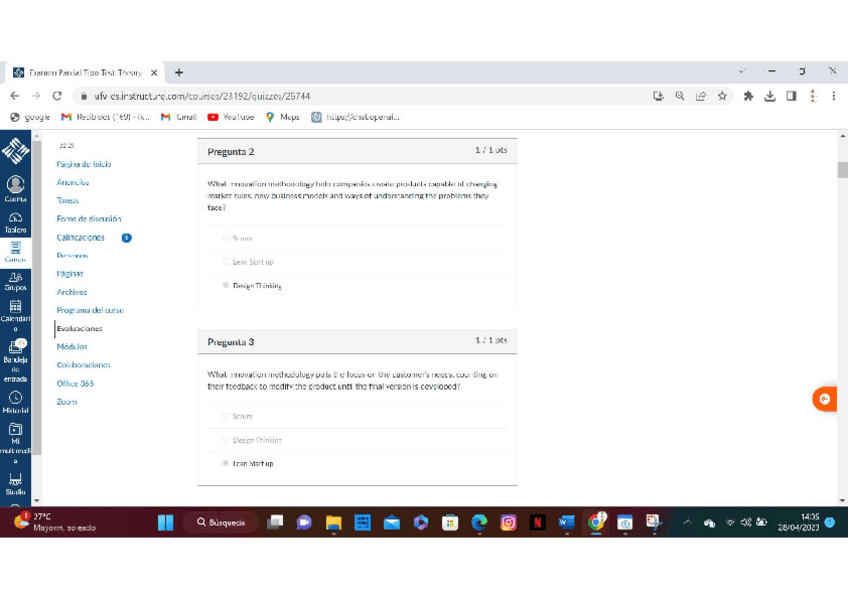Image resolution: width=848 pixels, height=599 pixels.
Task: Click the page vertical scrollbar thumb
Action: click(843, 170)
